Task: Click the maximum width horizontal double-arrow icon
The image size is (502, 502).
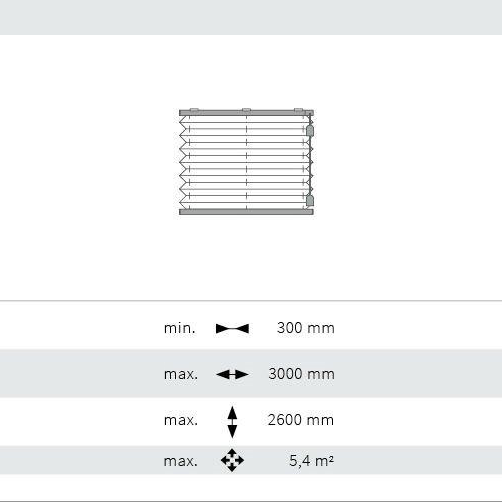Action: (x=232, y=374)
